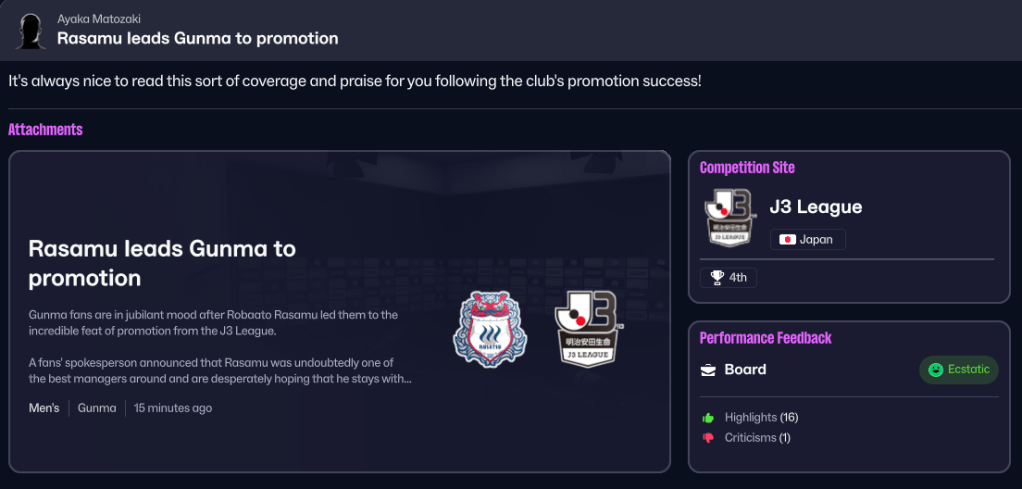Viewport: 1022px width, 489px height.
Task: Select the Japan nation badge
Action: [807, 240]
